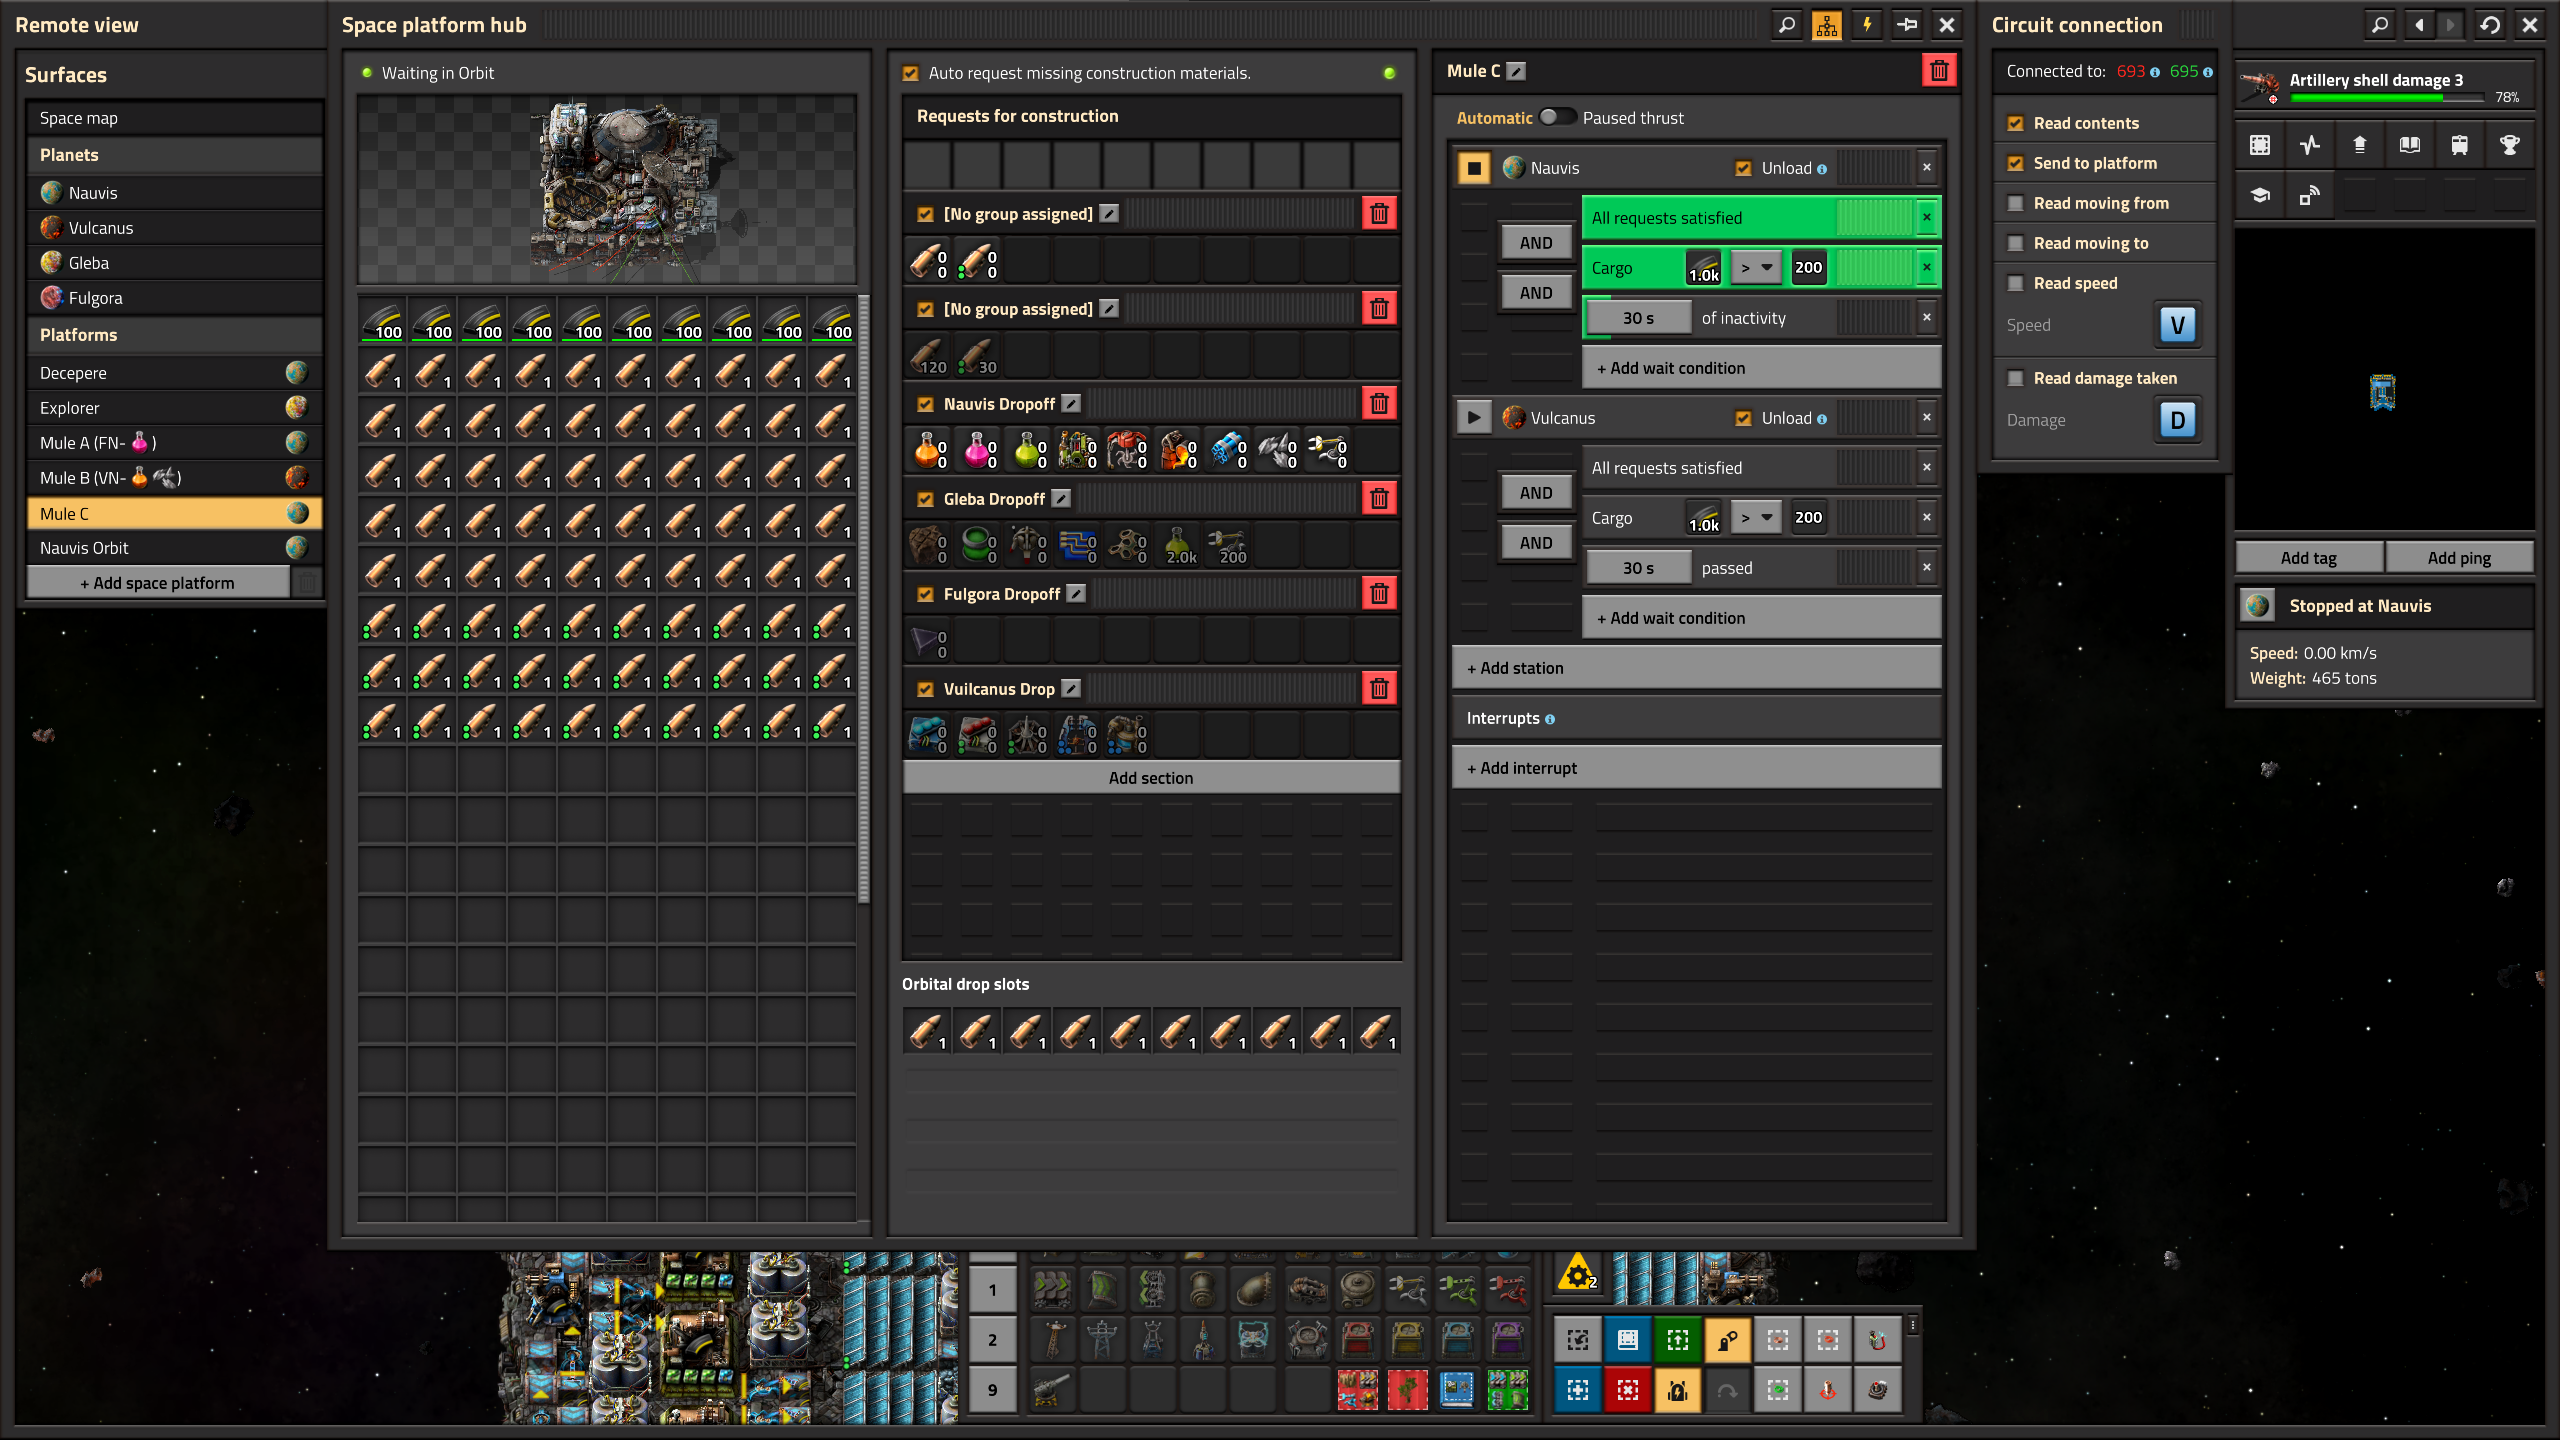This screenshot has height=1440, width=2560.
Task: Click the reset arrow icon in map header
Action: click(x=2490, y=25)
